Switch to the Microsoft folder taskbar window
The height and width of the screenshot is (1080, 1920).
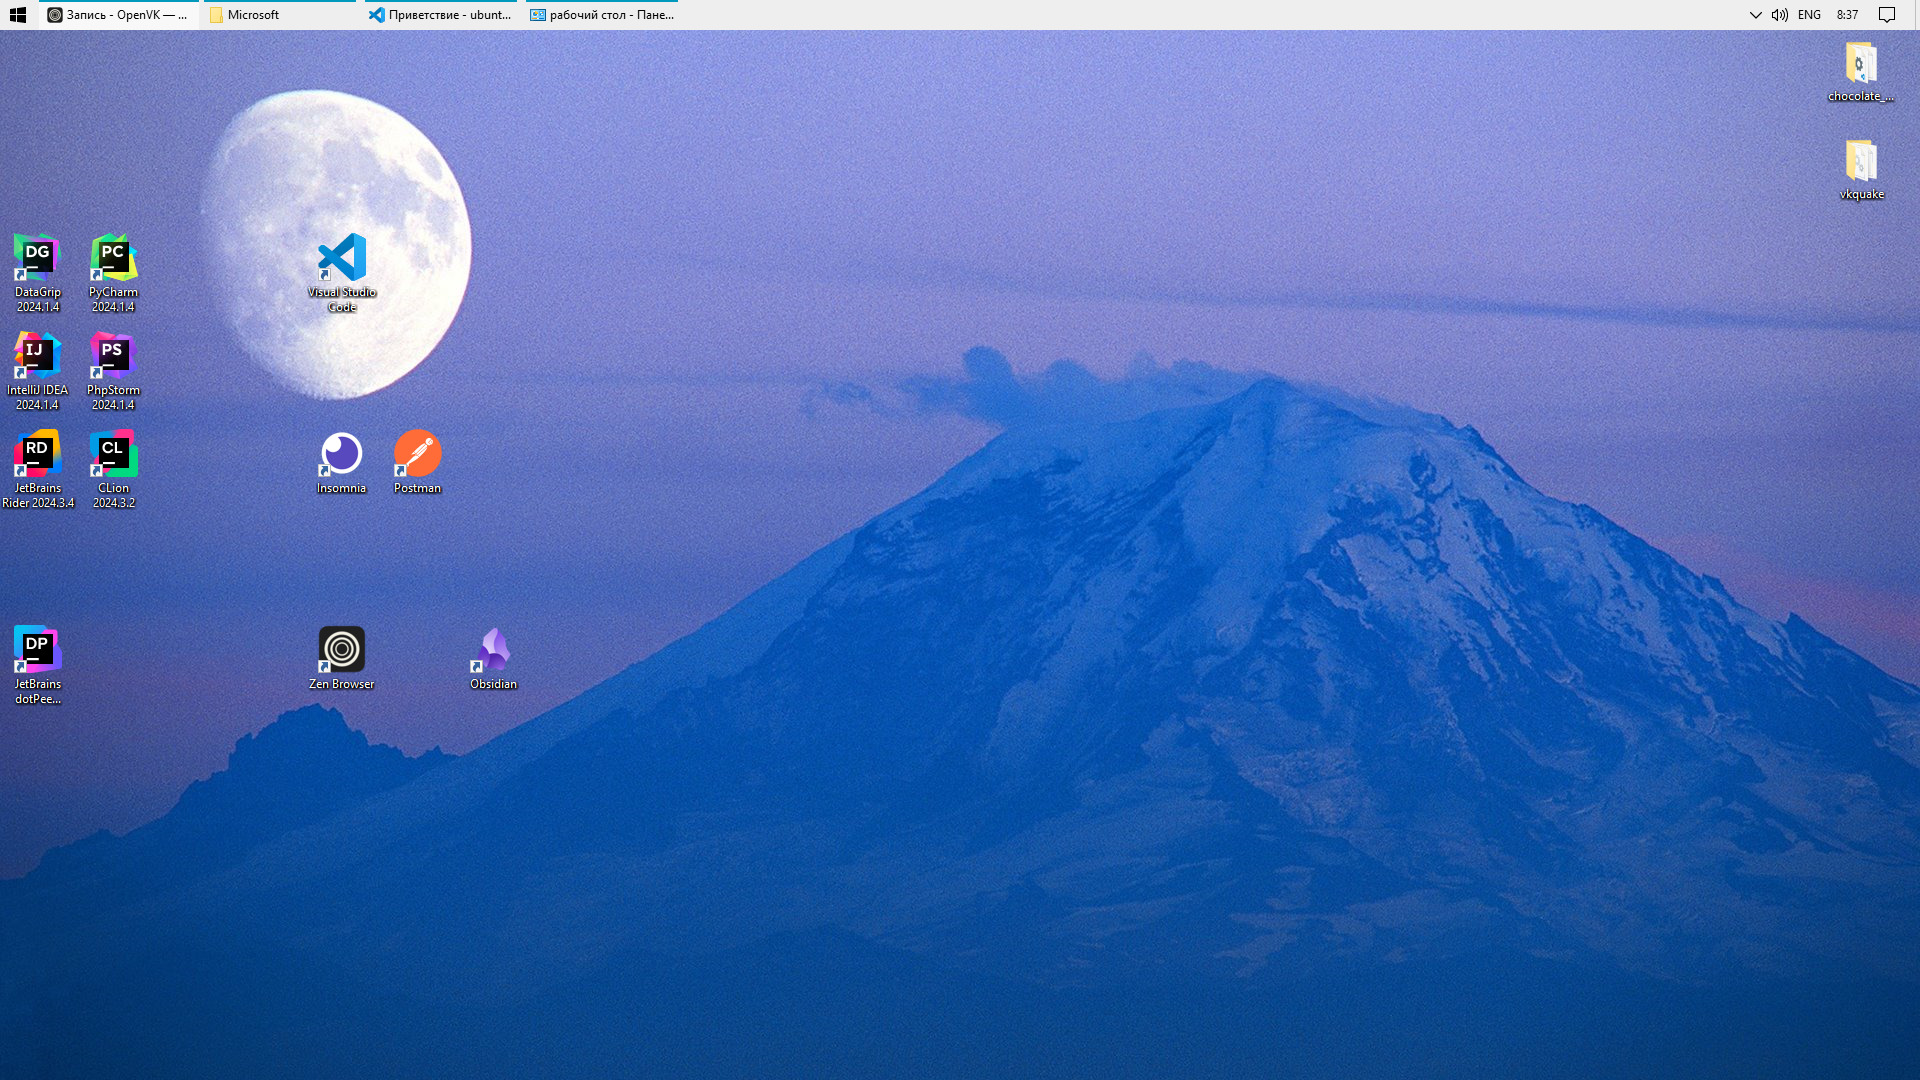tap(278, 15)
